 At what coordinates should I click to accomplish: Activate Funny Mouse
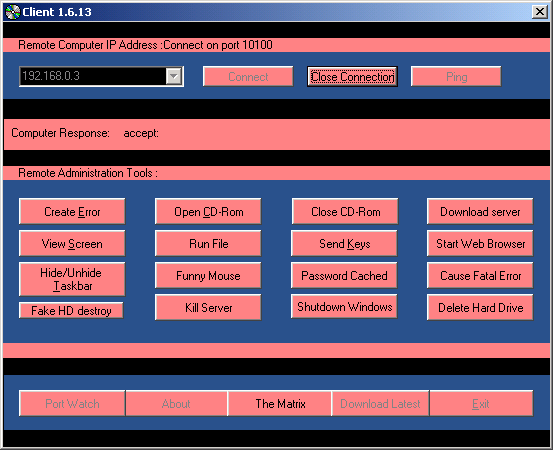pyautogui.click(x=208, y=275)
